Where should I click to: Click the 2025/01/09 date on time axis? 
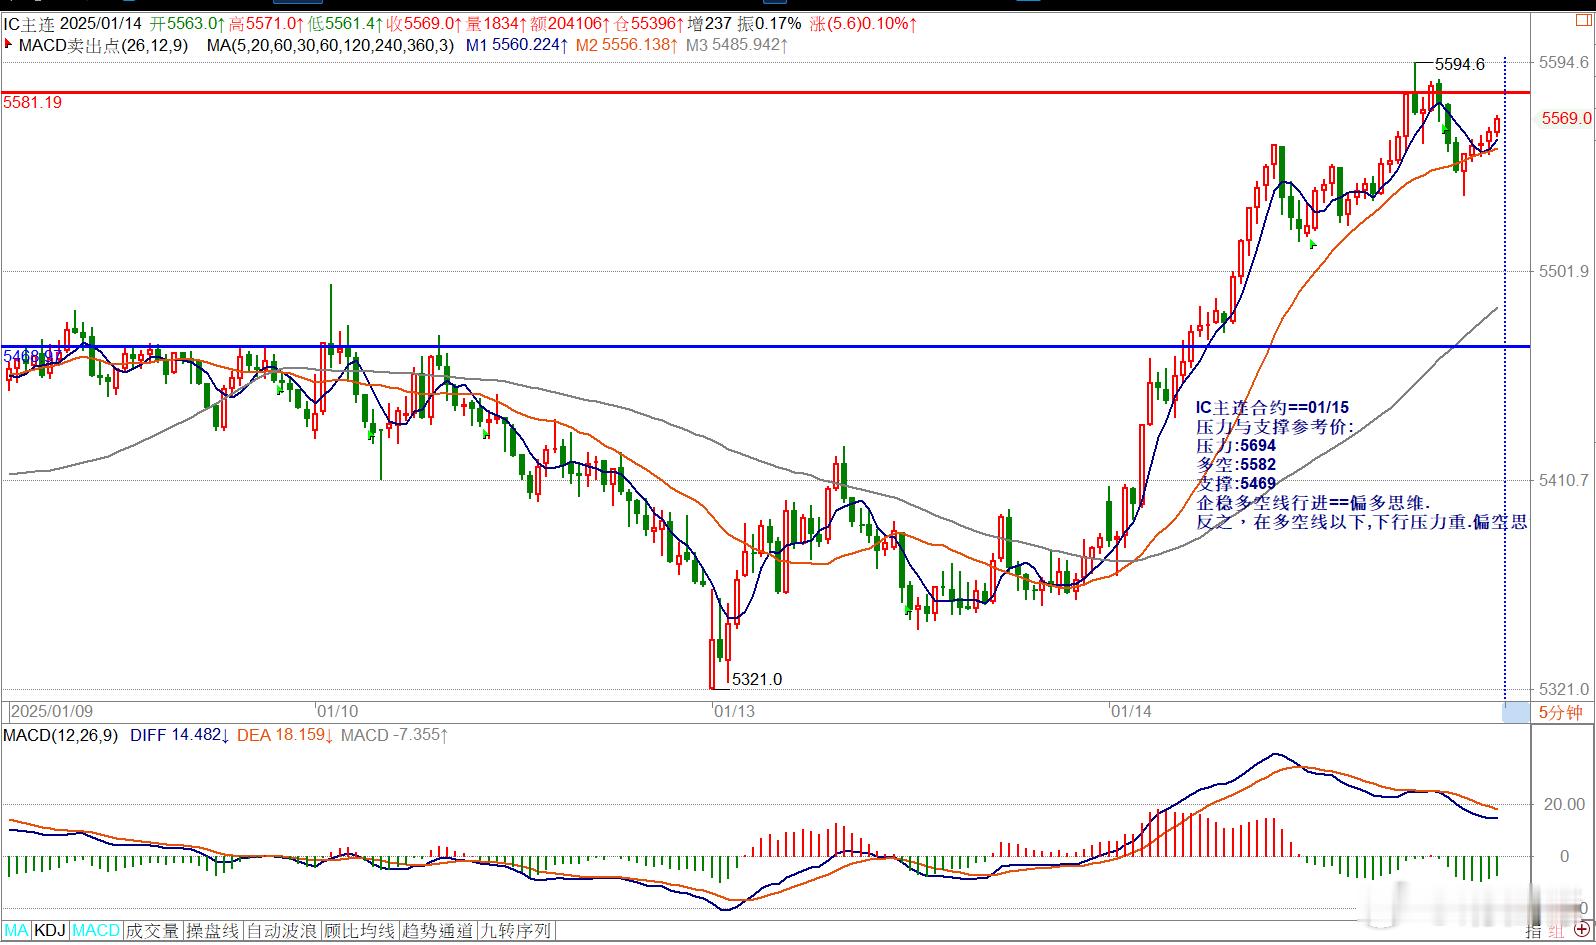[52, 711]
